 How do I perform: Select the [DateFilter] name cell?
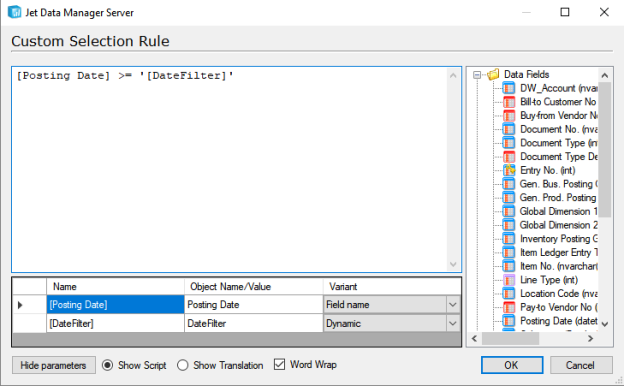point(115,324)
